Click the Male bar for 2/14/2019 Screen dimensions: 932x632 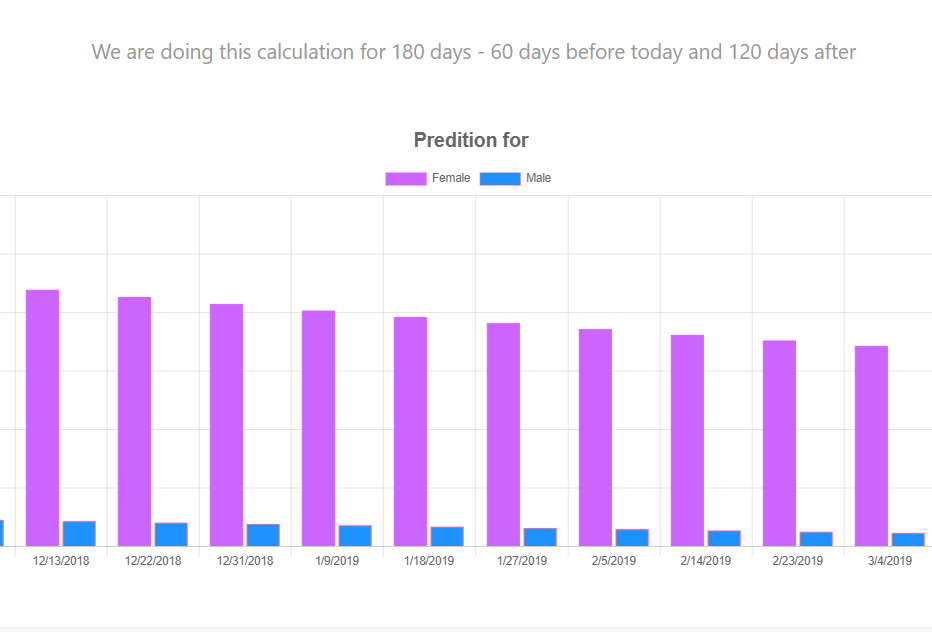click(724, 538)
